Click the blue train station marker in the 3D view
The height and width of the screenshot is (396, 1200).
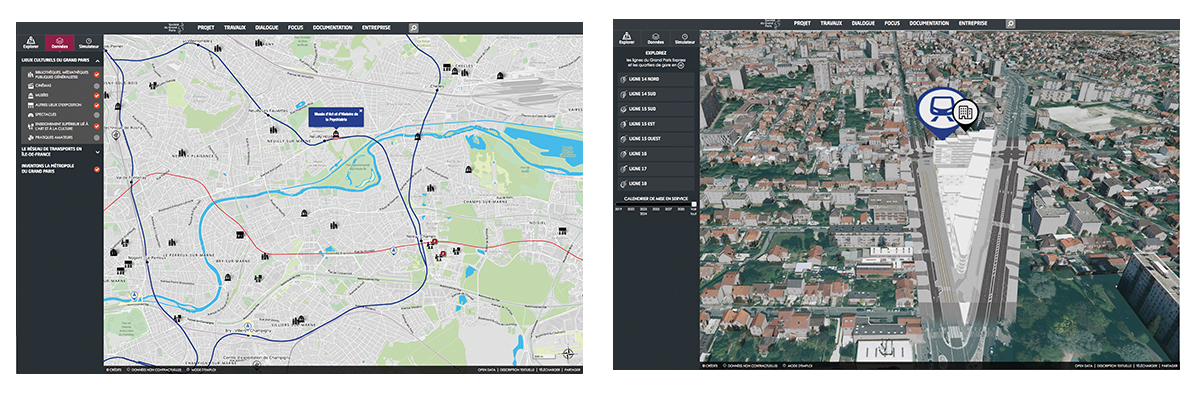pyautogui.click(x=939, y=110)
